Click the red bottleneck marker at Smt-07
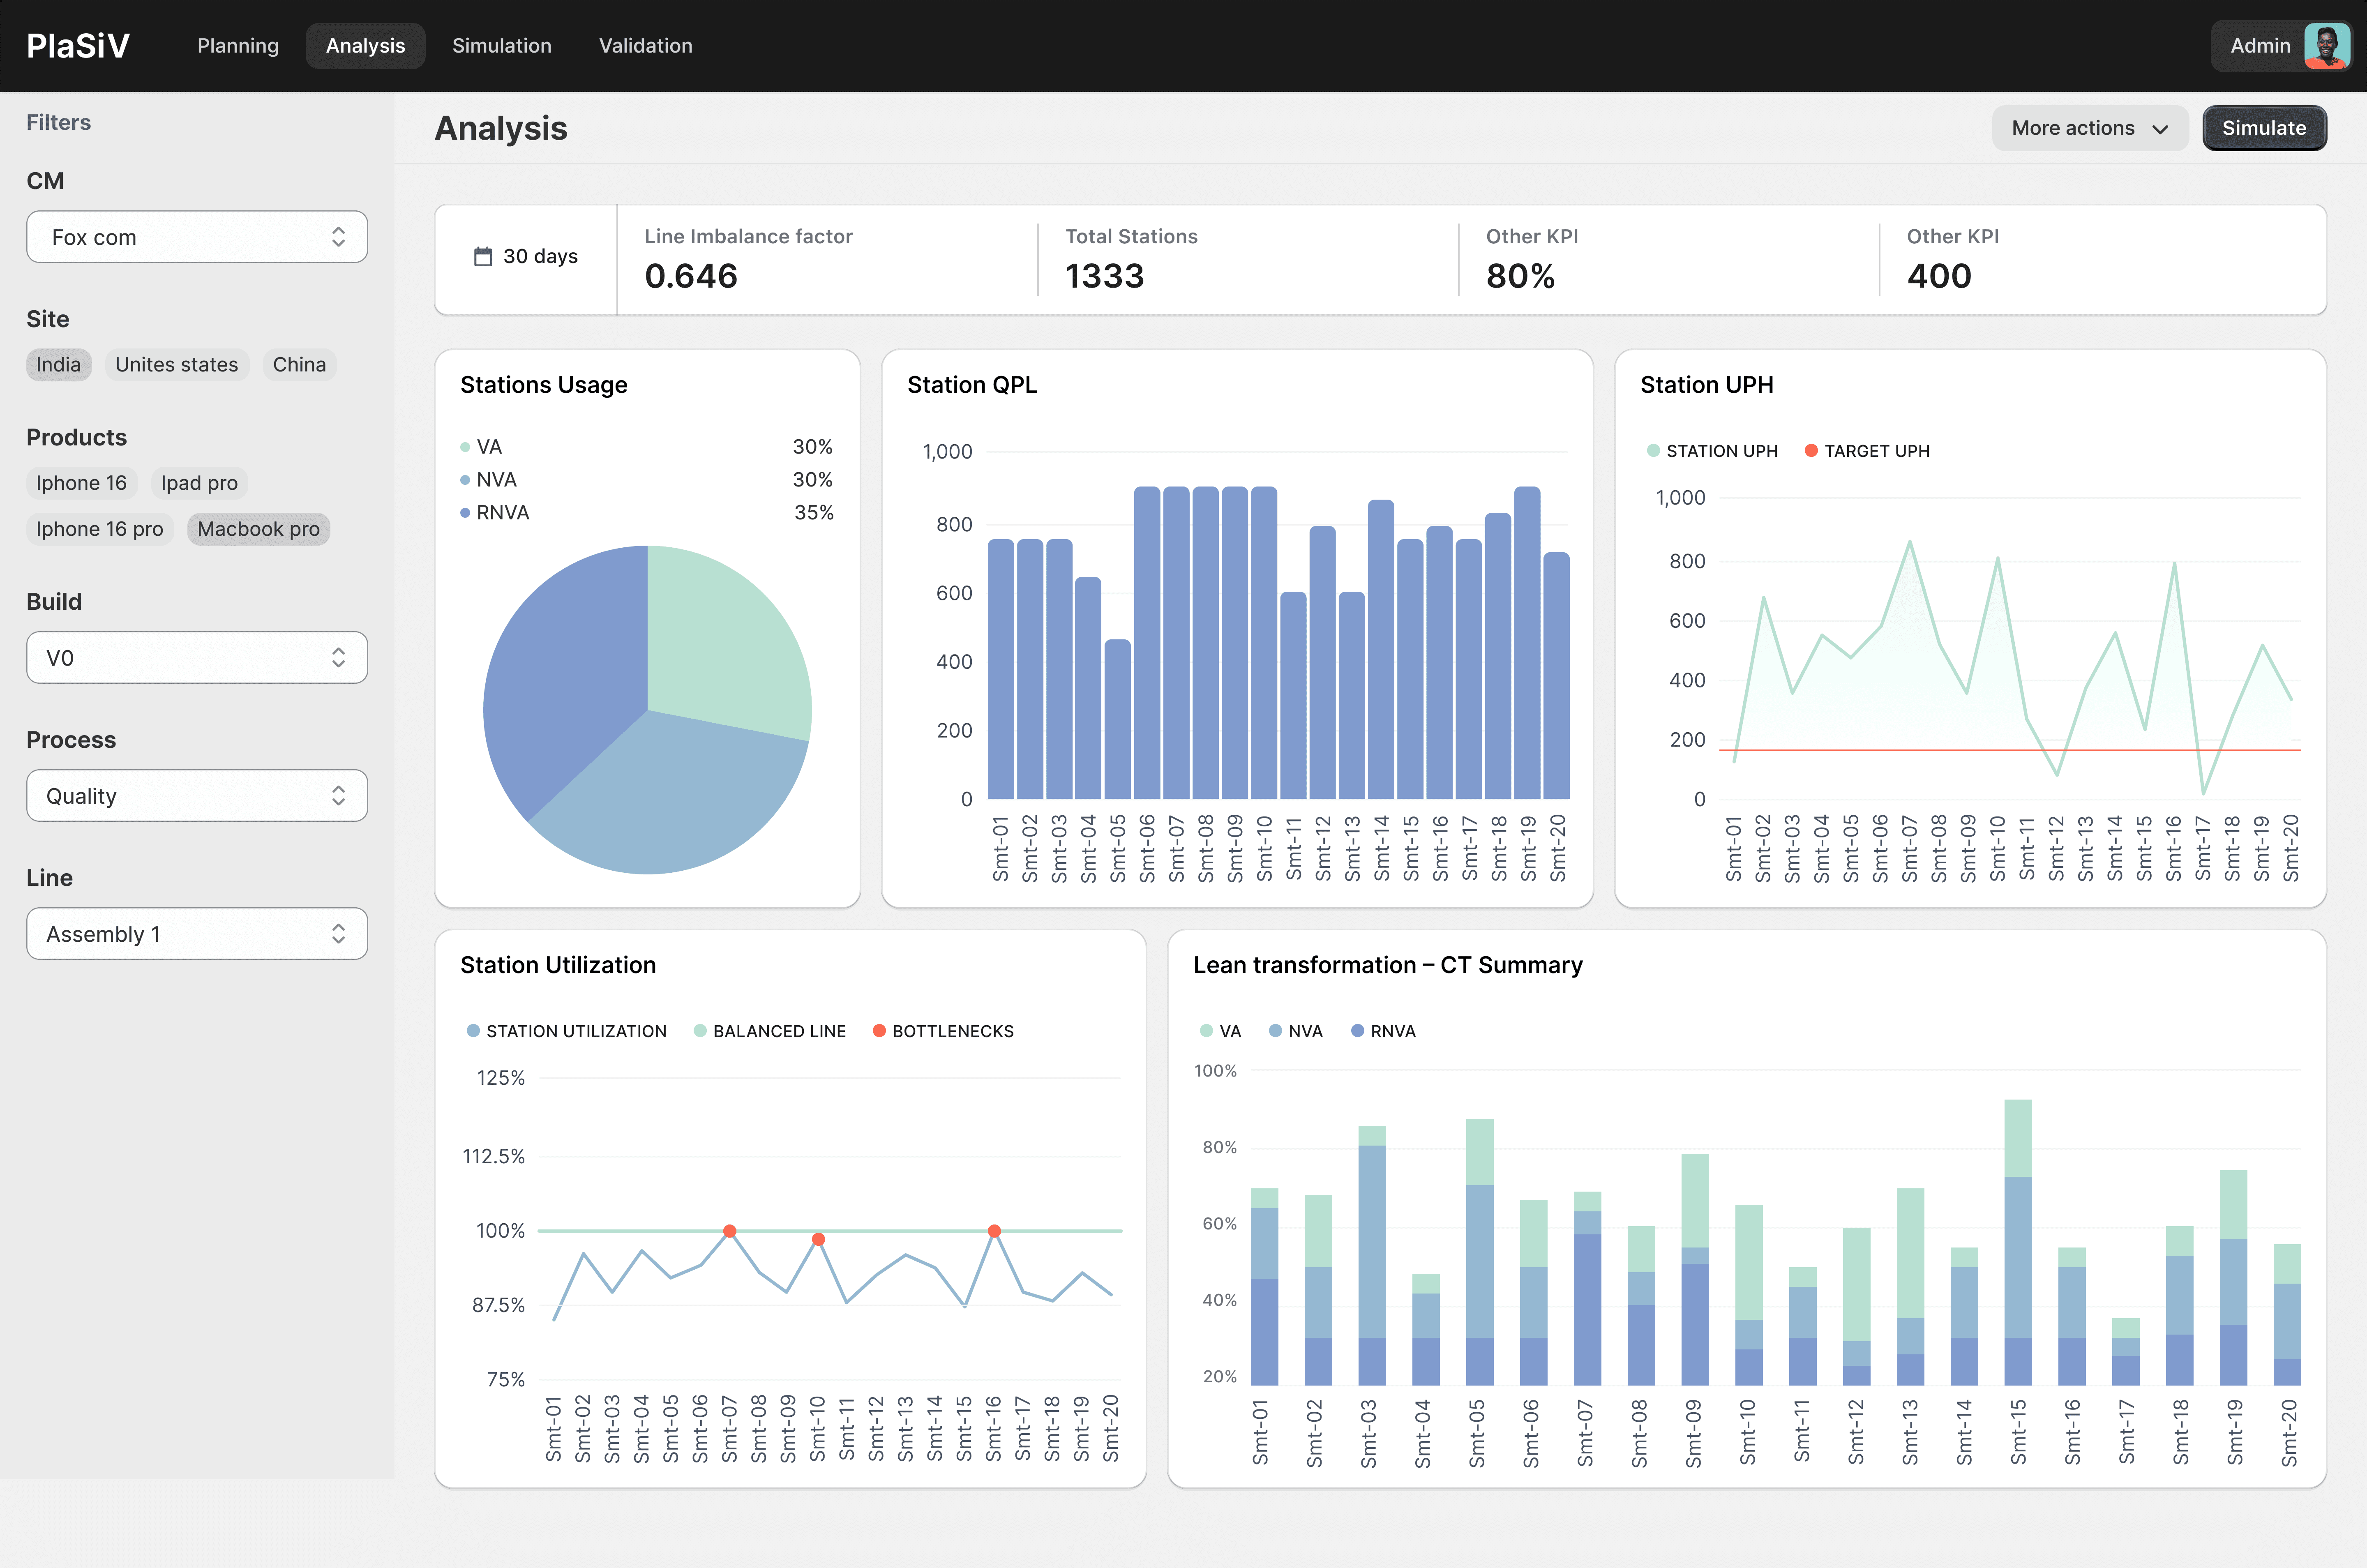 pyautogui.click(x=729, y=1231)
